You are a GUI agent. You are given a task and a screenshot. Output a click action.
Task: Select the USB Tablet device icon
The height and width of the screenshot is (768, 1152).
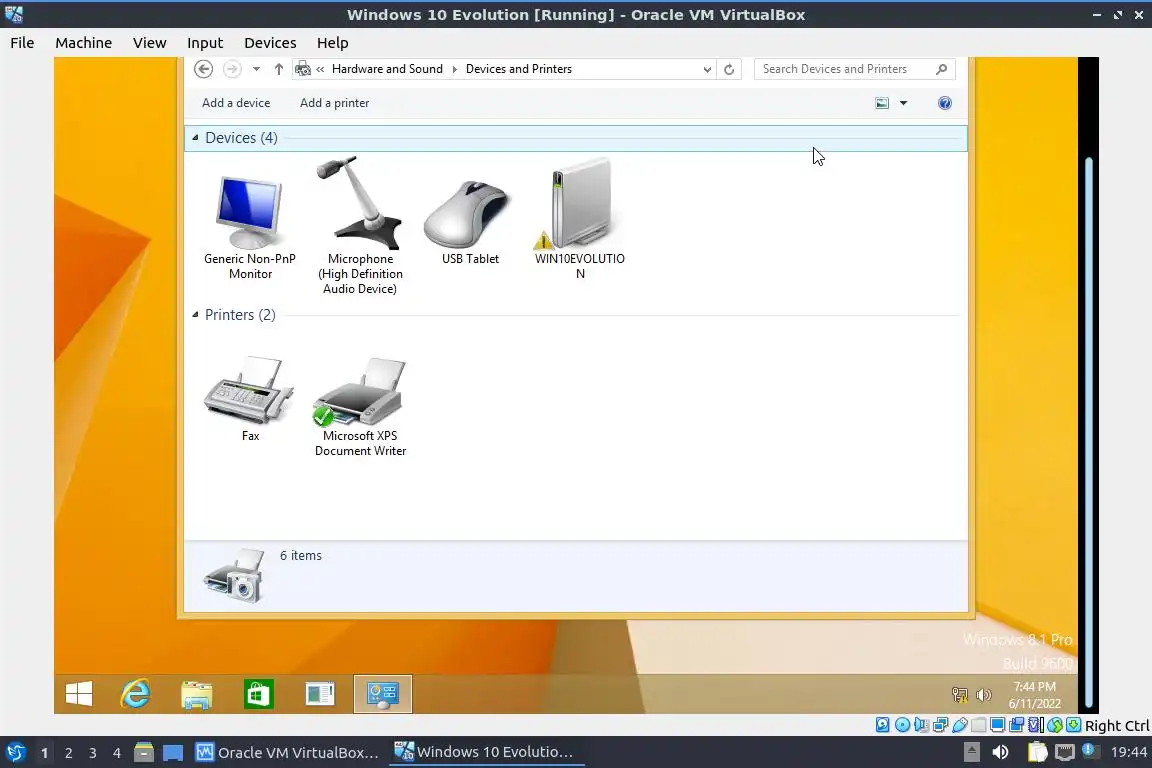point(469,221)
